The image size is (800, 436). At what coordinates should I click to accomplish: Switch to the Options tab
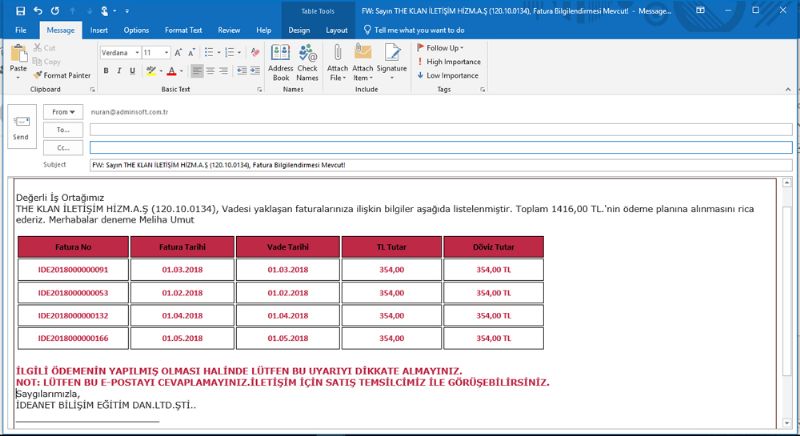pyautogui.click(x=136, y=30)
